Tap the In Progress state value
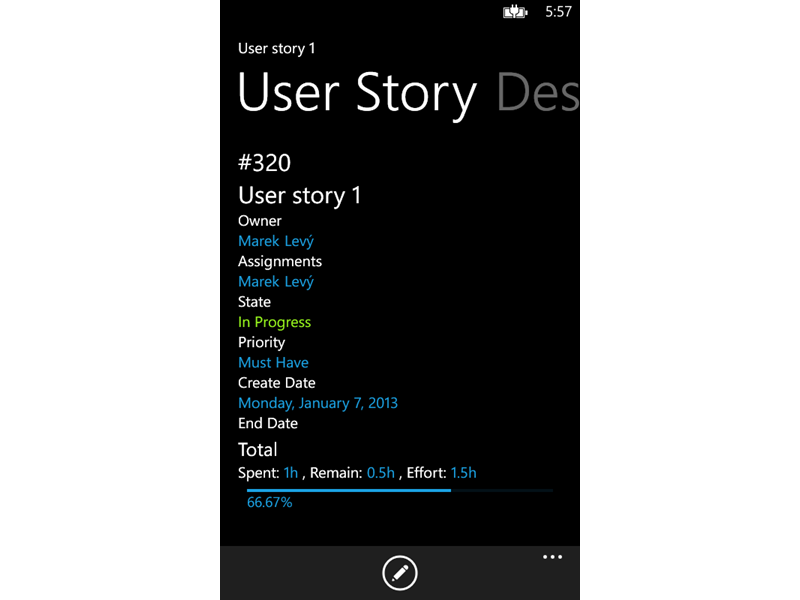800x600 pixels. coord(274,322)
